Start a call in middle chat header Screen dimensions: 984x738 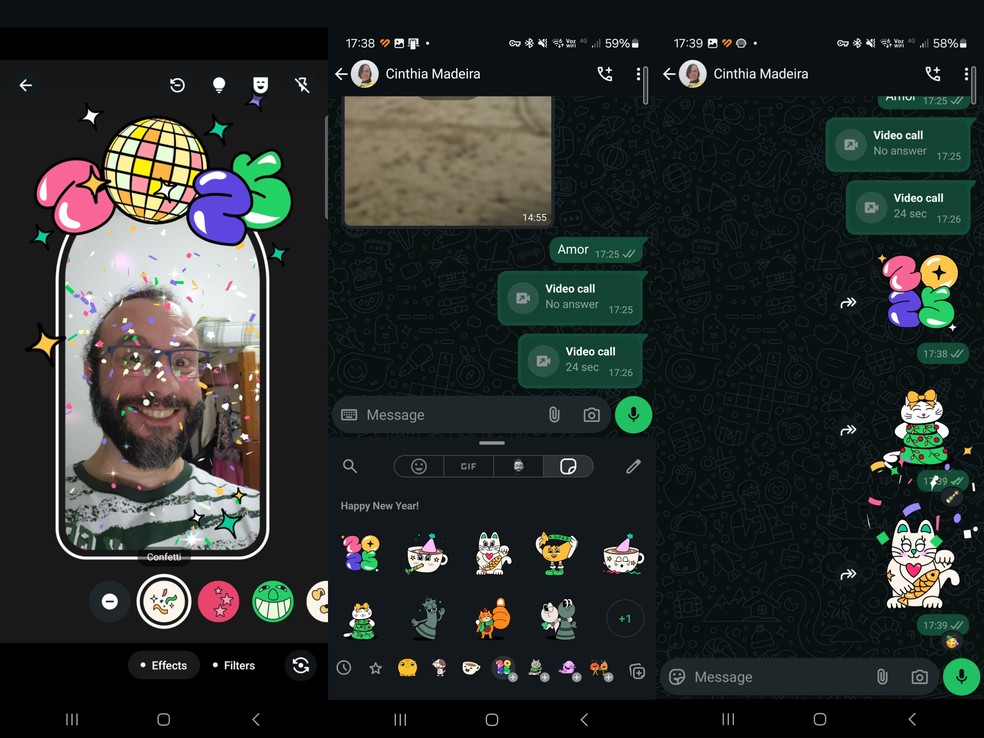tap(604, 74)
